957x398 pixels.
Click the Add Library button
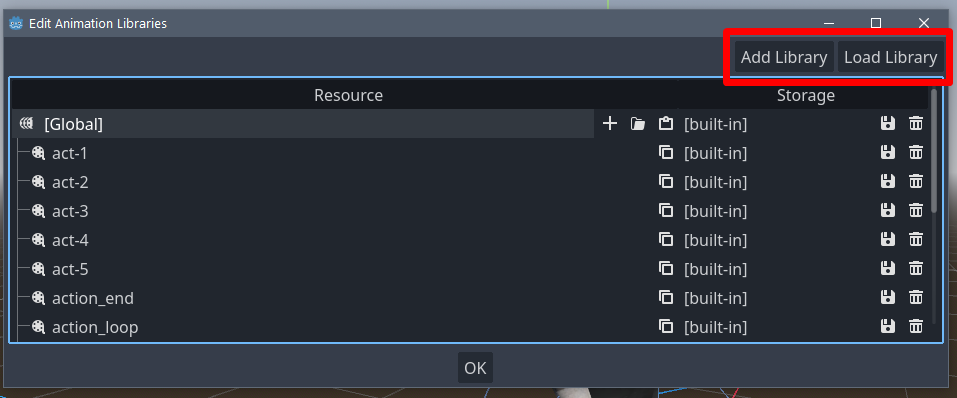point(784,57)
